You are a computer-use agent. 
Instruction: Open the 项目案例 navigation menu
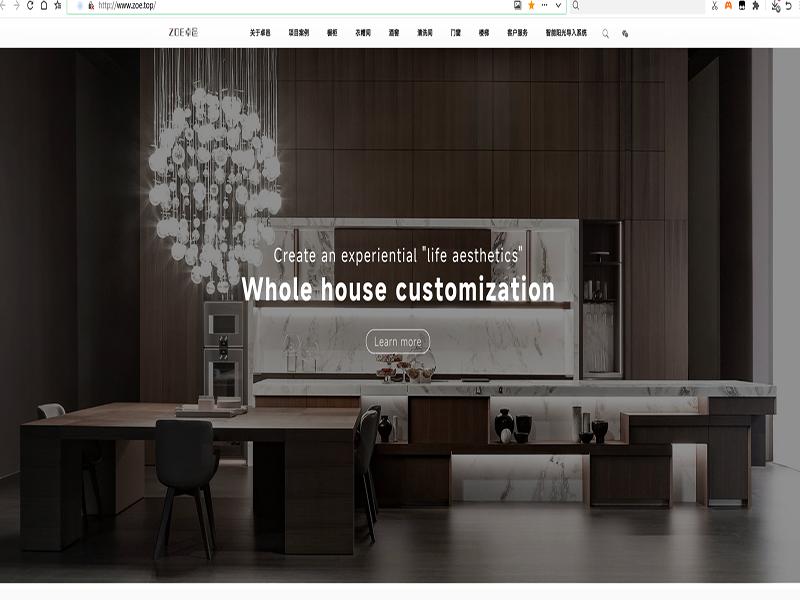[x=299, y=33]
